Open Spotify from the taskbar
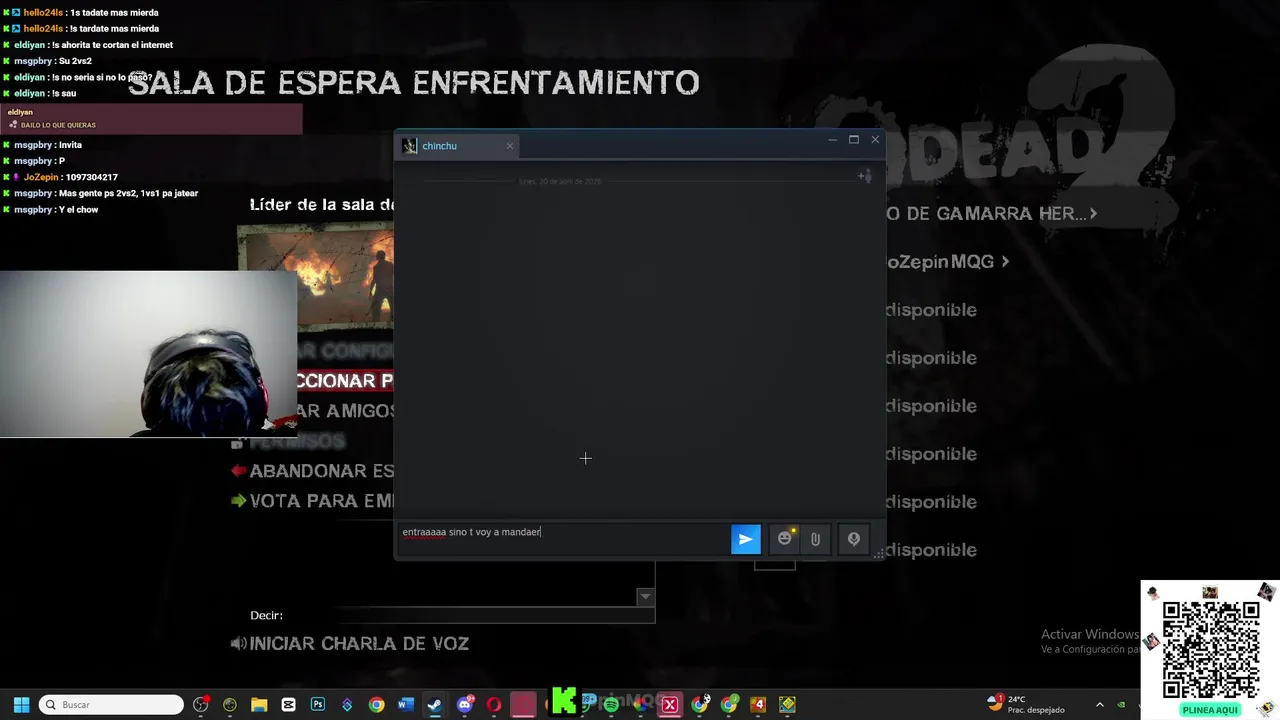 click(611, 705)
